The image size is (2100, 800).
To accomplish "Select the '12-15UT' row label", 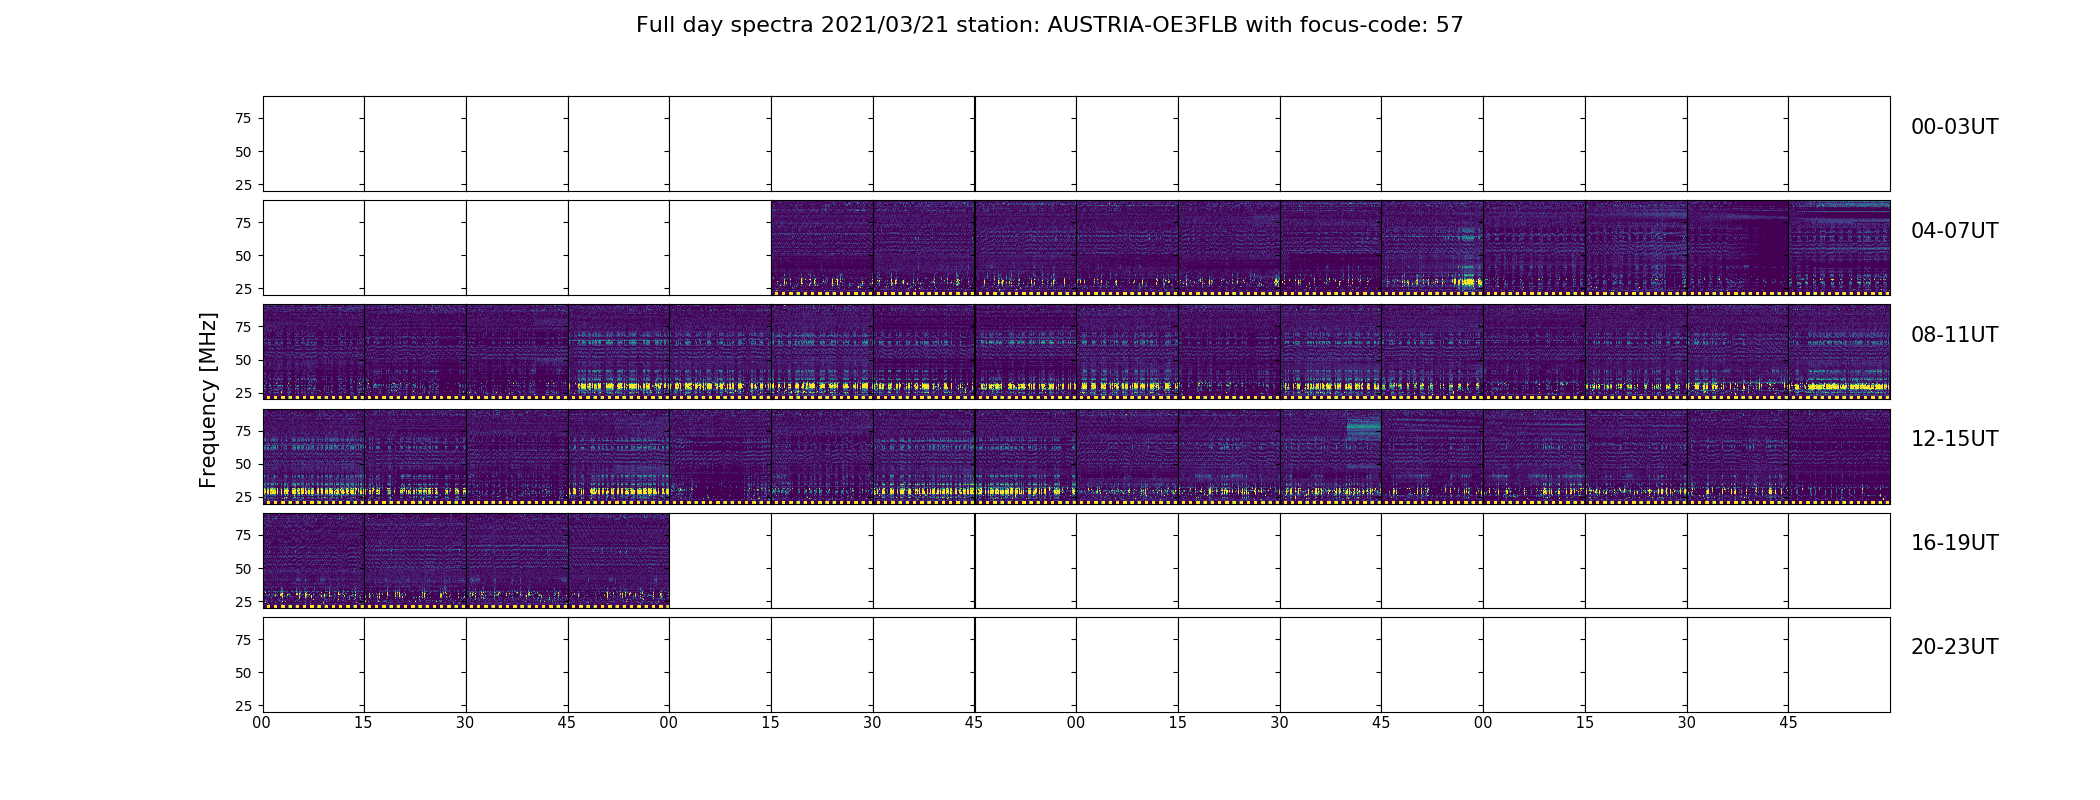I will [x=1954, y=439].
